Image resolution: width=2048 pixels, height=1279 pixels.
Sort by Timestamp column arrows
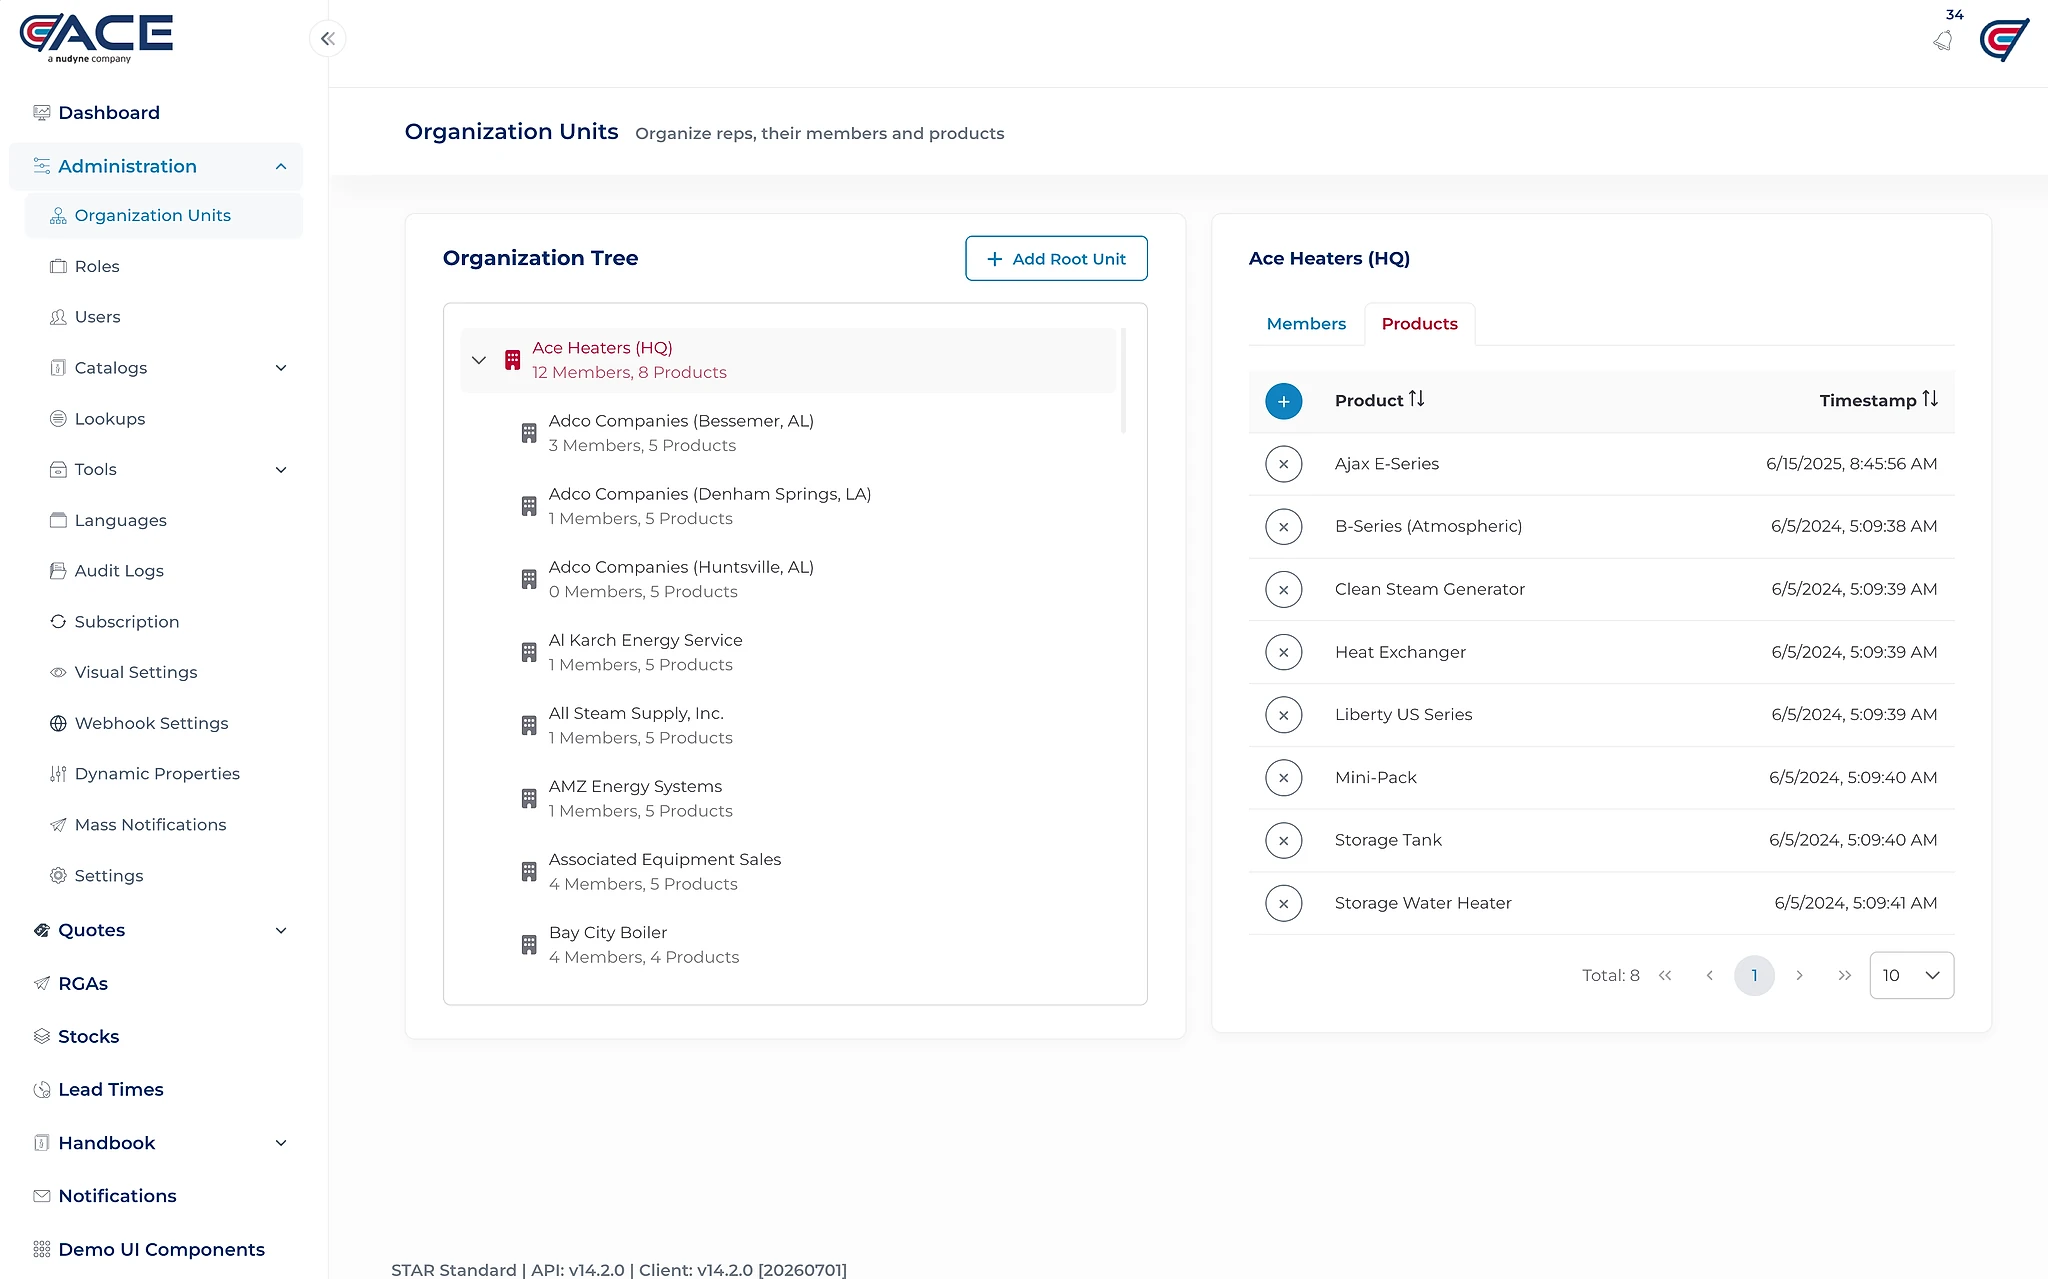tap(1930, 399)
